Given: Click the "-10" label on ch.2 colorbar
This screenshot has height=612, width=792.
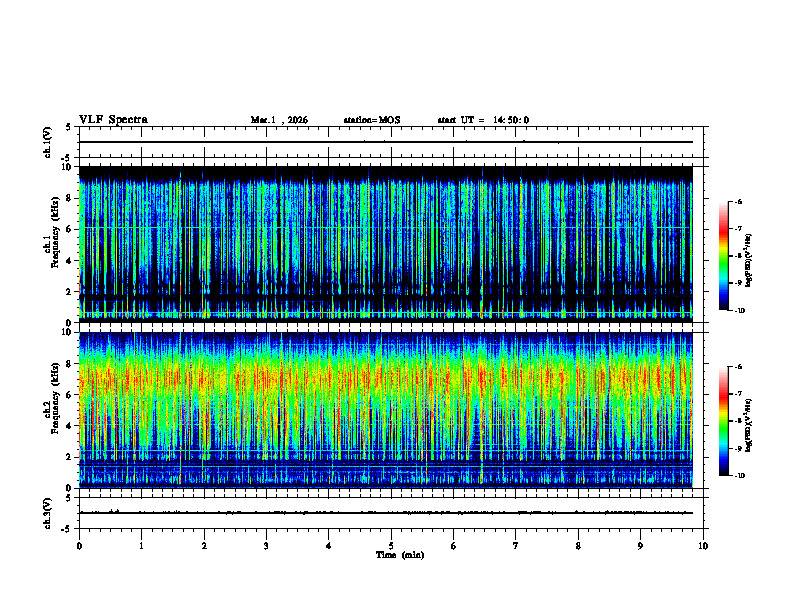Looking at the screenshot, I should 740,476.
